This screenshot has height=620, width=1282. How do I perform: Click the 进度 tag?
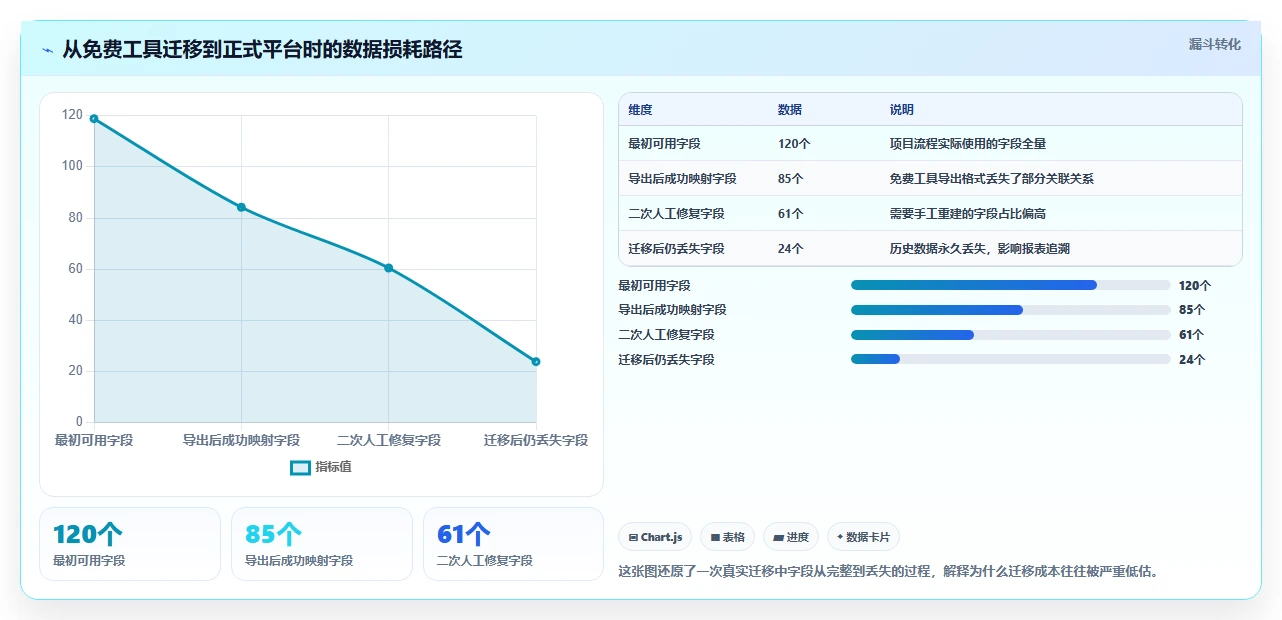pyautogui.click(x=791, y=537)
